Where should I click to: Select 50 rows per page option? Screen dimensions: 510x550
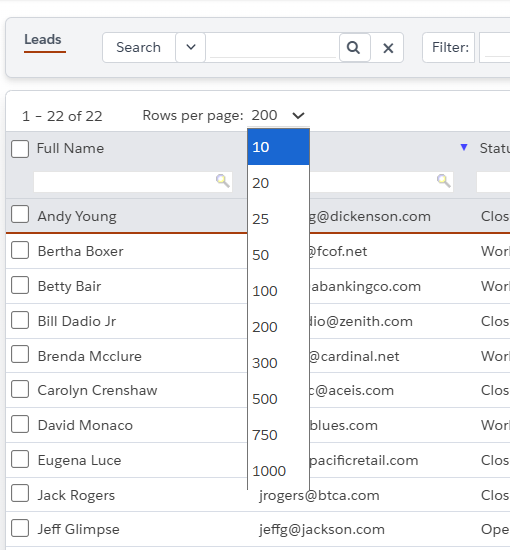click(278, 255)
